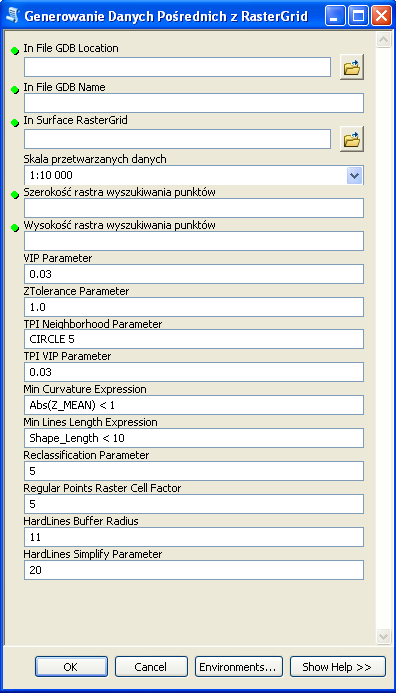This screenshot has height=693, width=396.
Task: Click the OK button
Action: [71, 666]
